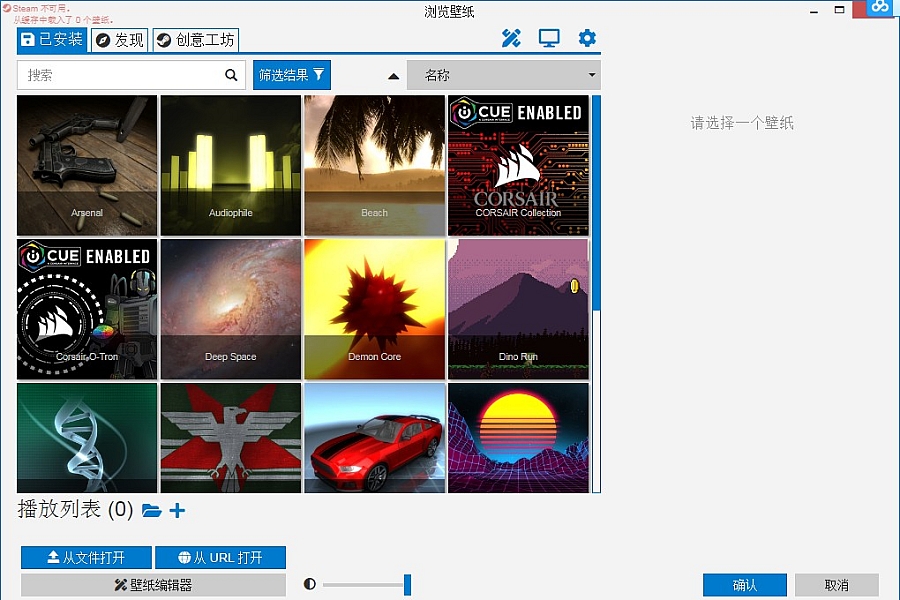Select the DNA helix wallpaper
Screen dimensions: 900x600
87,438
